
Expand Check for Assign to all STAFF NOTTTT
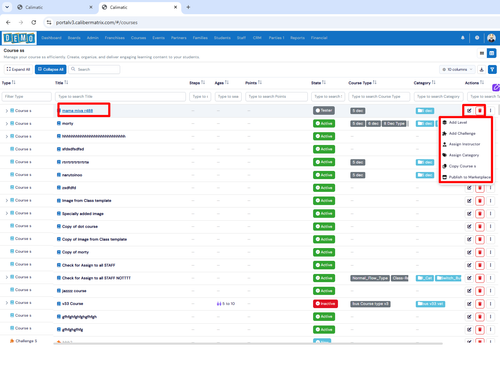click(x=7, y=277)
